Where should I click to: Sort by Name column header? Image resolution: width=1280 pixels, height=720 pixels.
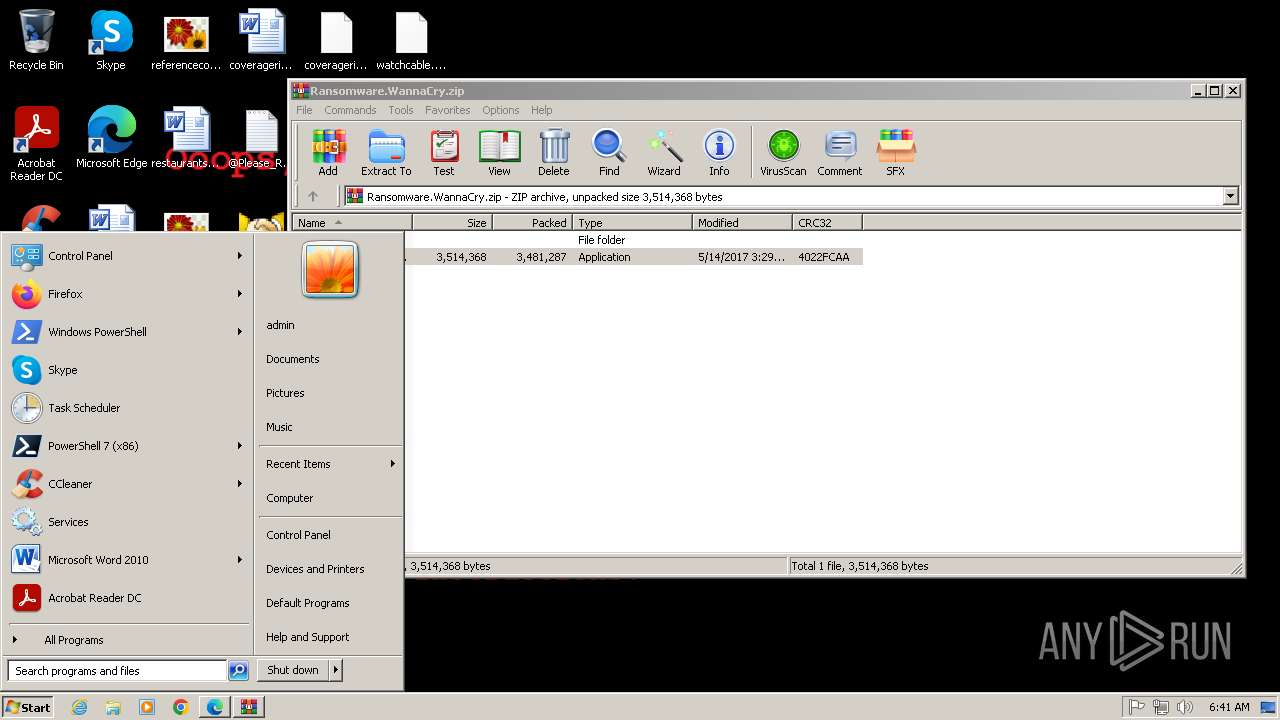click(352, 223)
